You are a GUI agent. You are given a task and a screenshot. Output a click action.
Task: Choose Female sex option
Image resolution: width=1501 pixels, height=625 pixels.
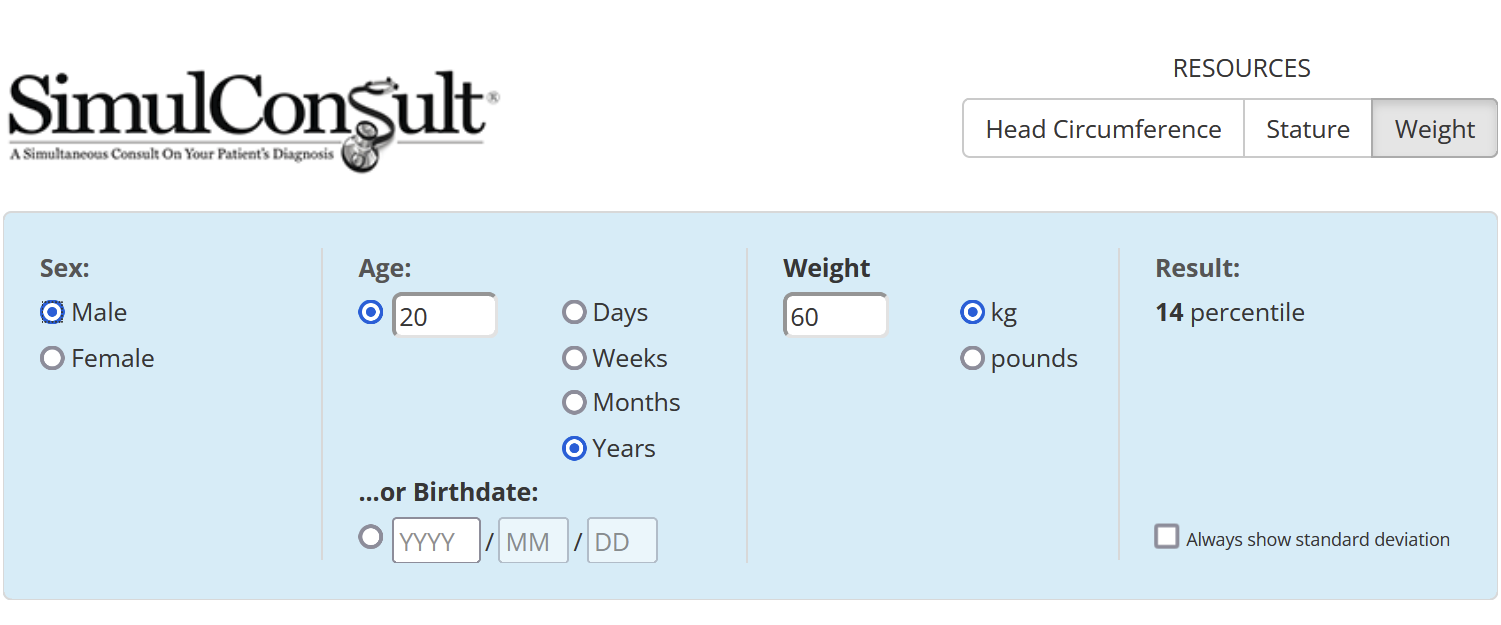(x=53, y=359)
